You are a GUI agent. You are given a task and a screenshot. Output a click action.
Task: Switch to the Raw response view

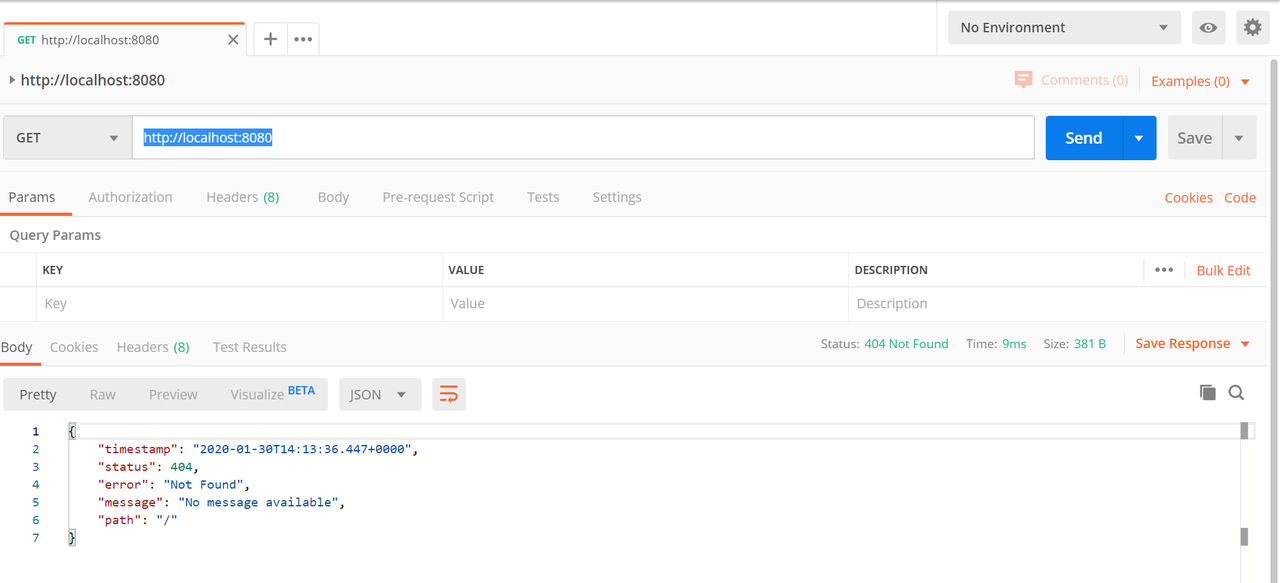point(102,394)
